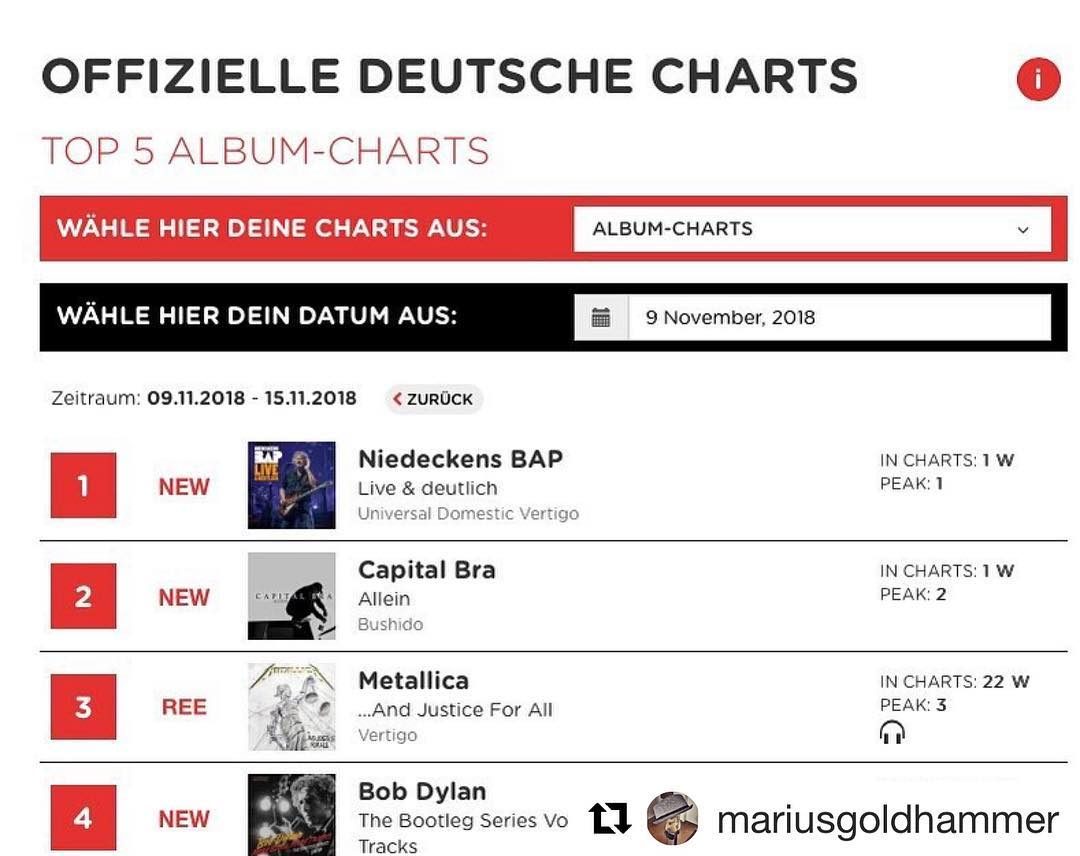Open Capital Bra Allein cover

click(291, 596)
